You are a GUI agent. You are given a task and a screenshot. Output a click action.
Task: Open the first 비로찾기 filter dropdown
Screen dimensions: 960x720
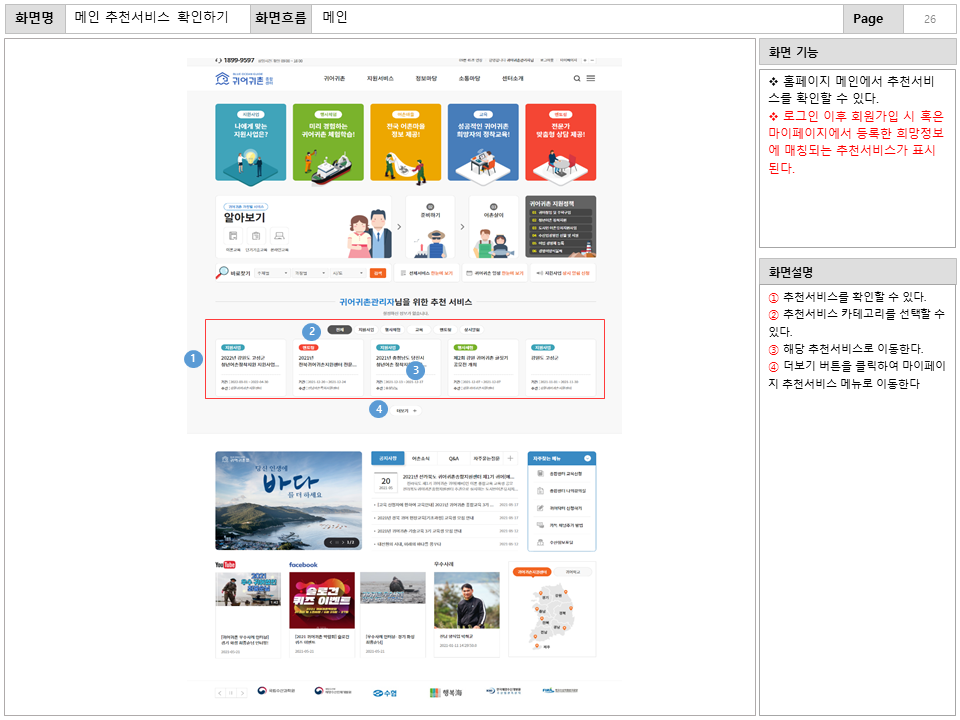click(273, 273)
